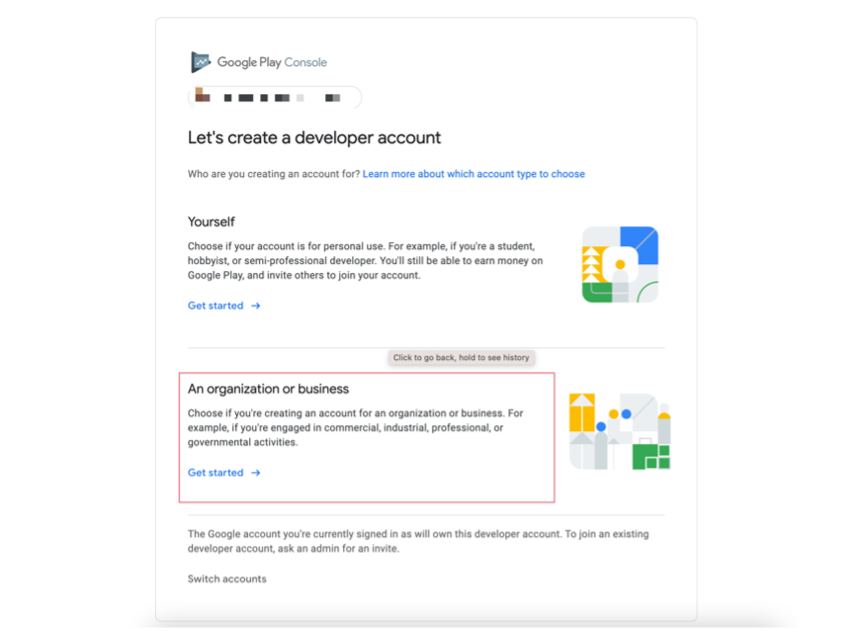Click the "Click to go back" tooltip

pos(461,358)
